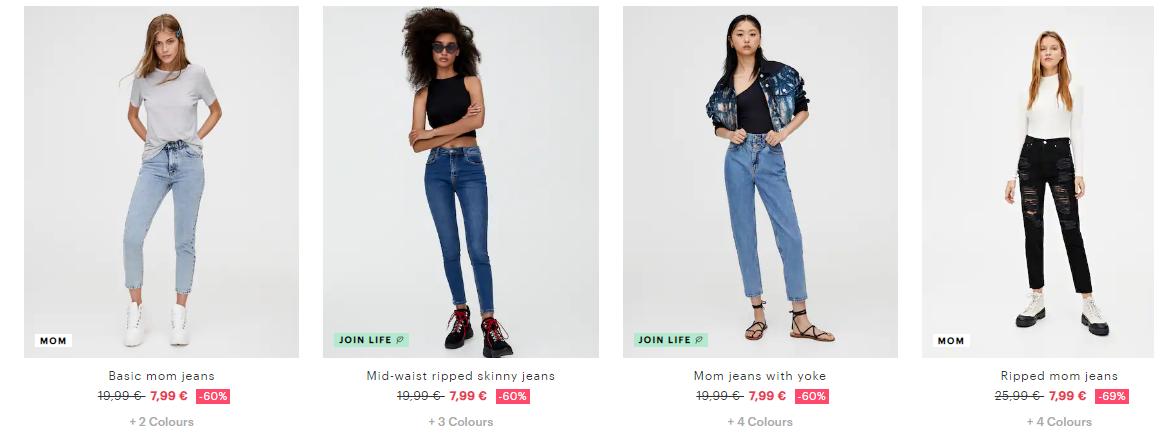Open the black Ripped mom jeans photo
This screenshot has width=1154, height=429.
click(x=1038, y=182)
